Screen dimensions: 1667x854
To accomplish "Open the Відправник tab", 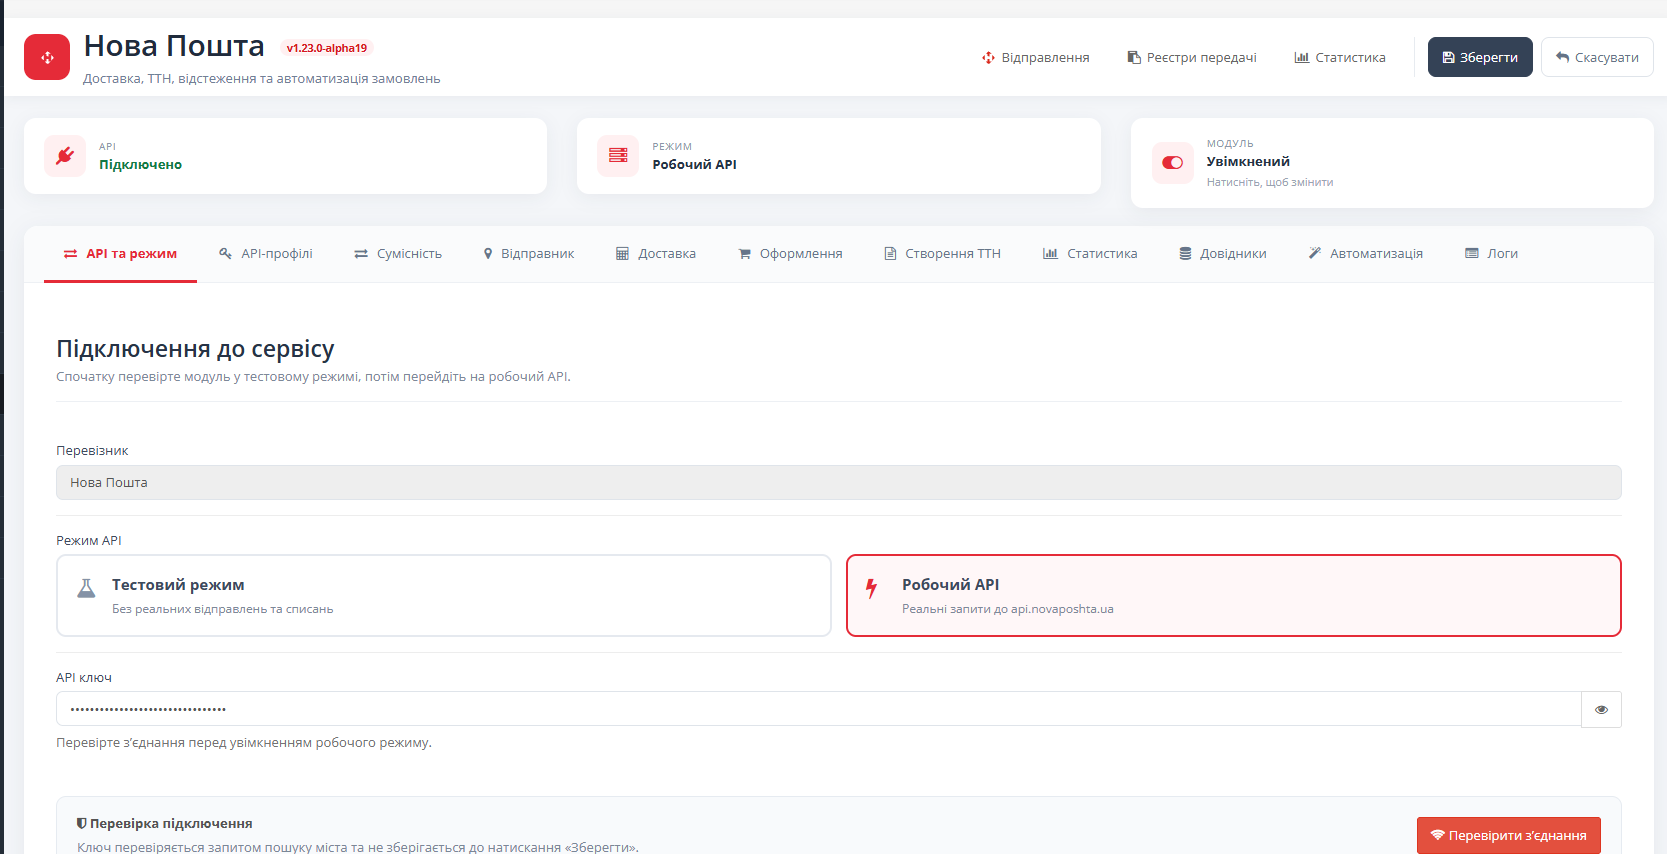I will click(x=529, y=254).
